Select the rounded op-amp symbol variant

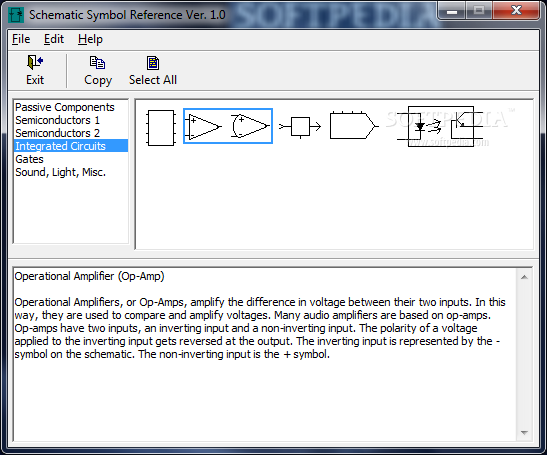[250, 126]
